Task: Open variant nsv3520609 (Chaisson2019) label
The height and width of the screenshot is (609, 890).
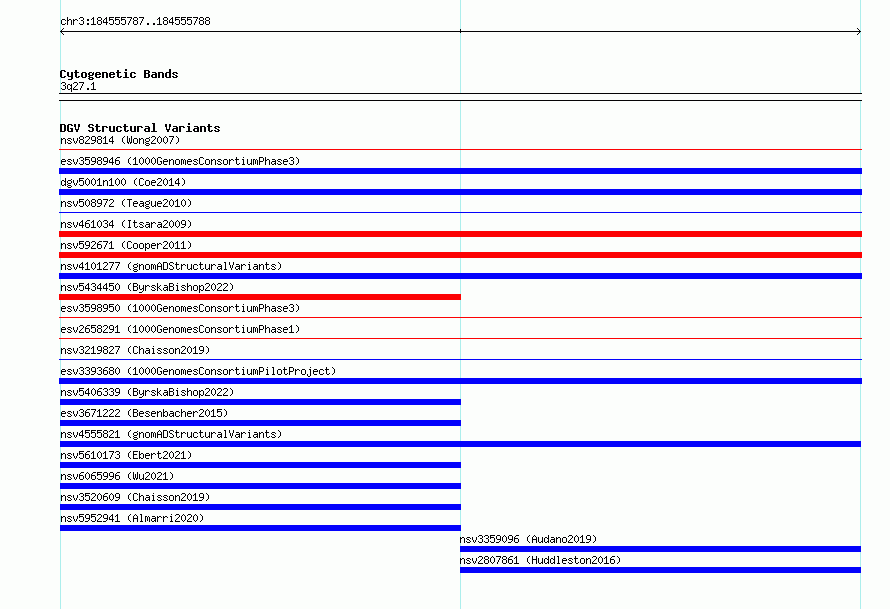Action: coord(135,497)
